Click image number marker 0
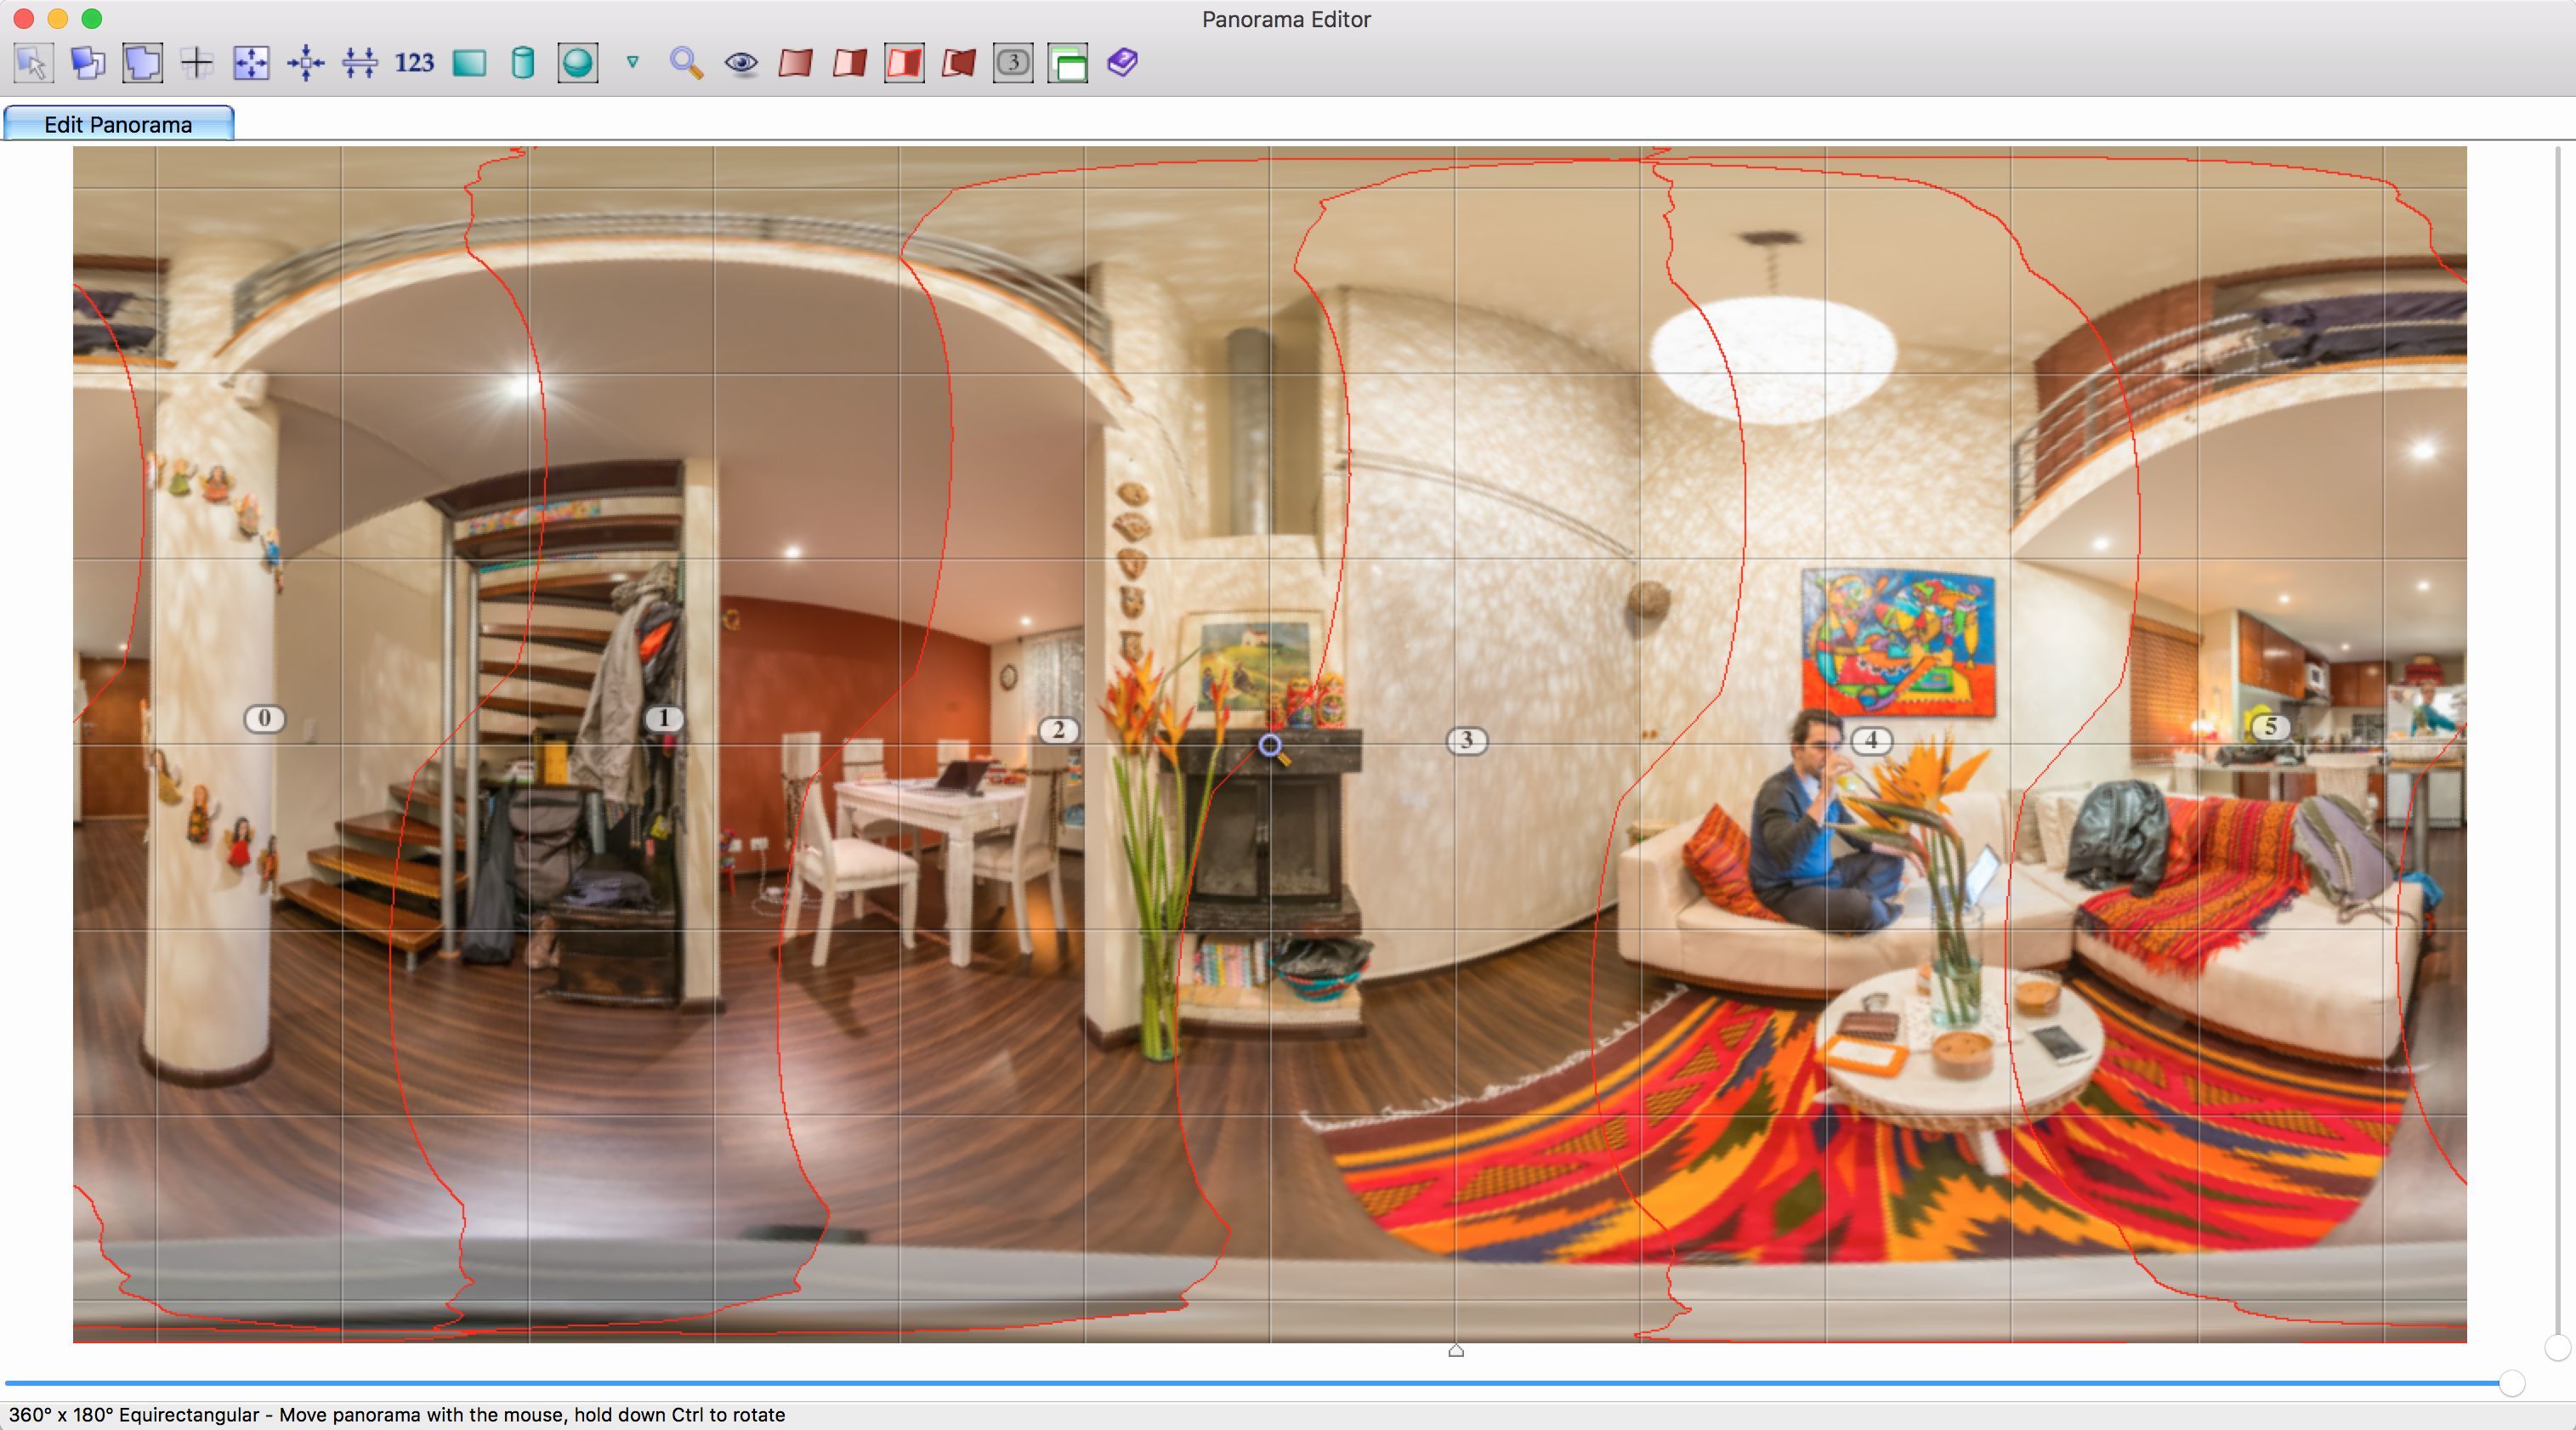Image resolution: width=2576 pixels, height=1430 pixels. [x=265, y=718]
